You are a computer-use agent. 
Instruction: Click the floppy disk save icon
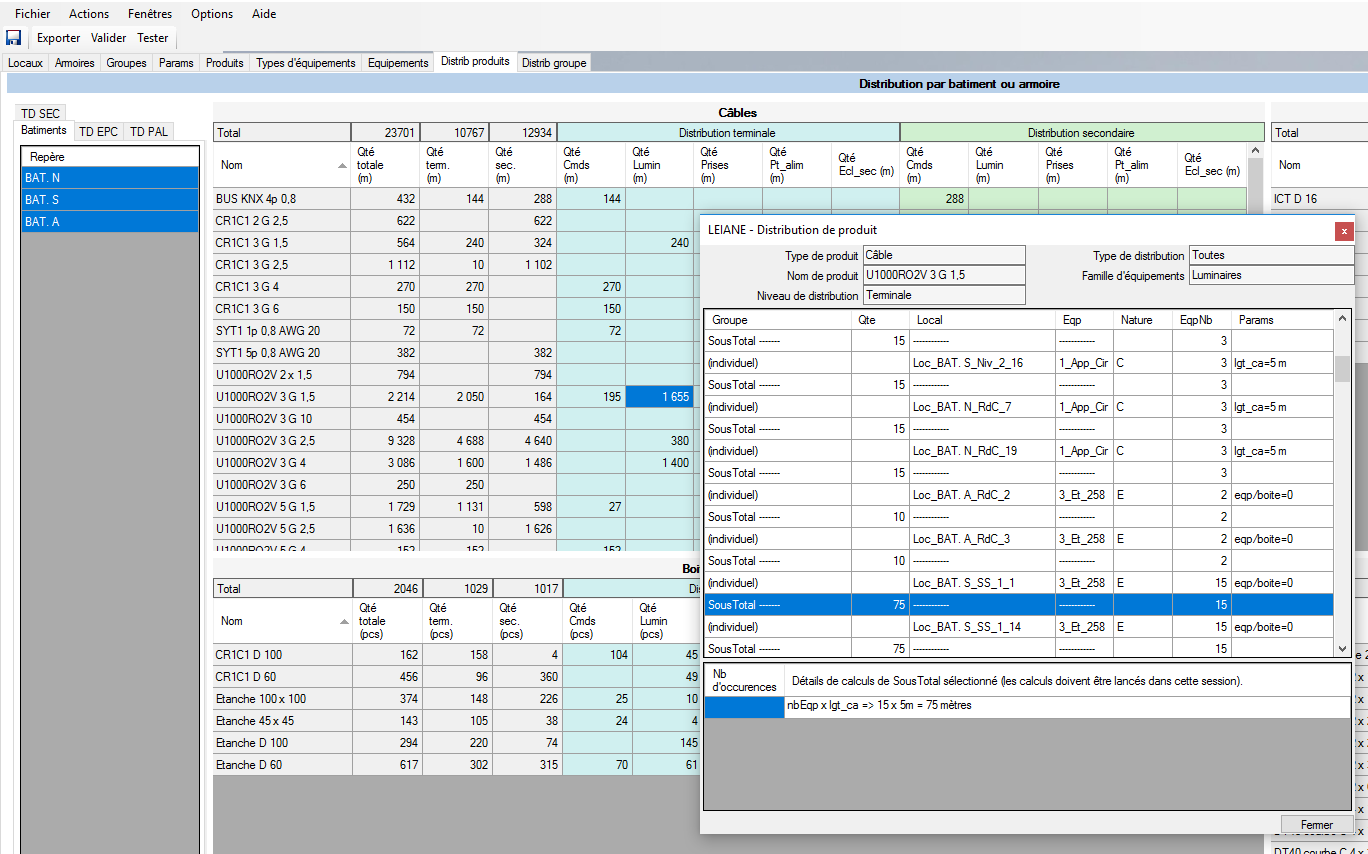13,38
